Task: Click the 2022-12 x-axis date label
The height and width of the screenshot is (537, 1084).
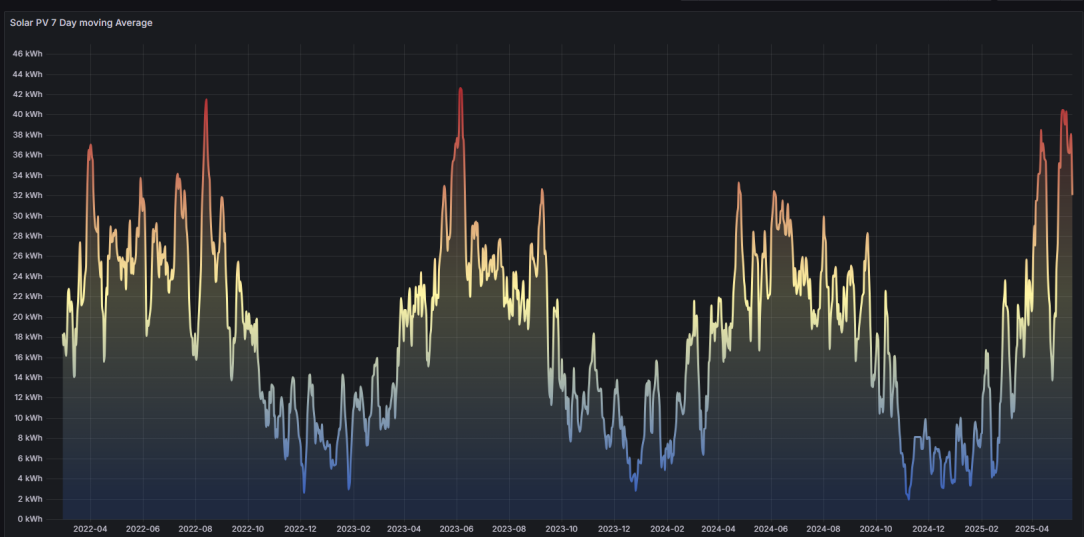Action: 301,529
